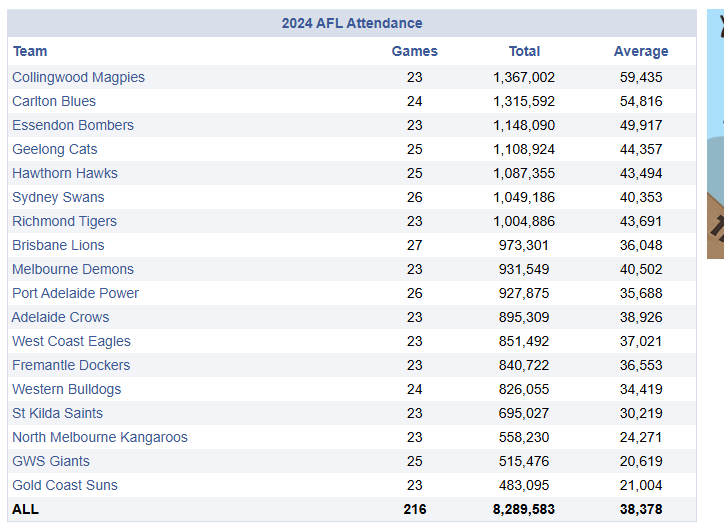This screenshot has width=724, height=529.
Task: Select total attendance value 973,301
Action: tap(524, 245)
